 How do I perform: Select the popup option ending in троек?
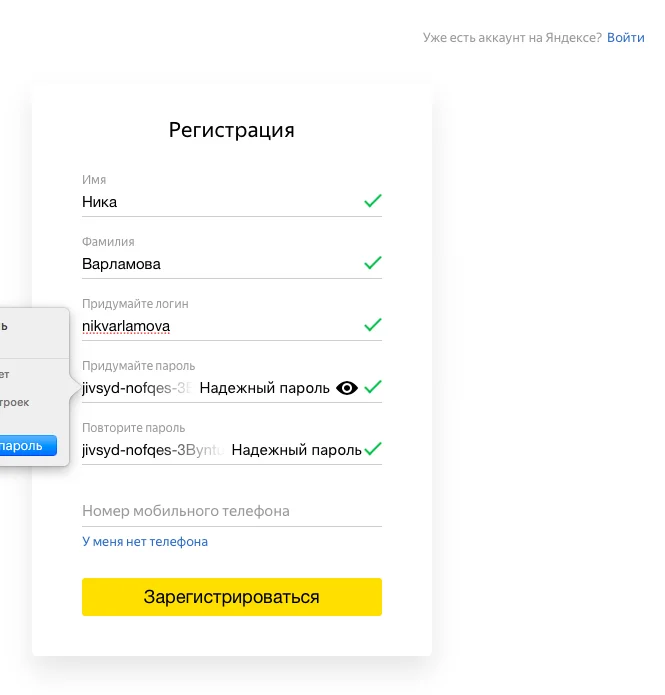pos(16,402)
